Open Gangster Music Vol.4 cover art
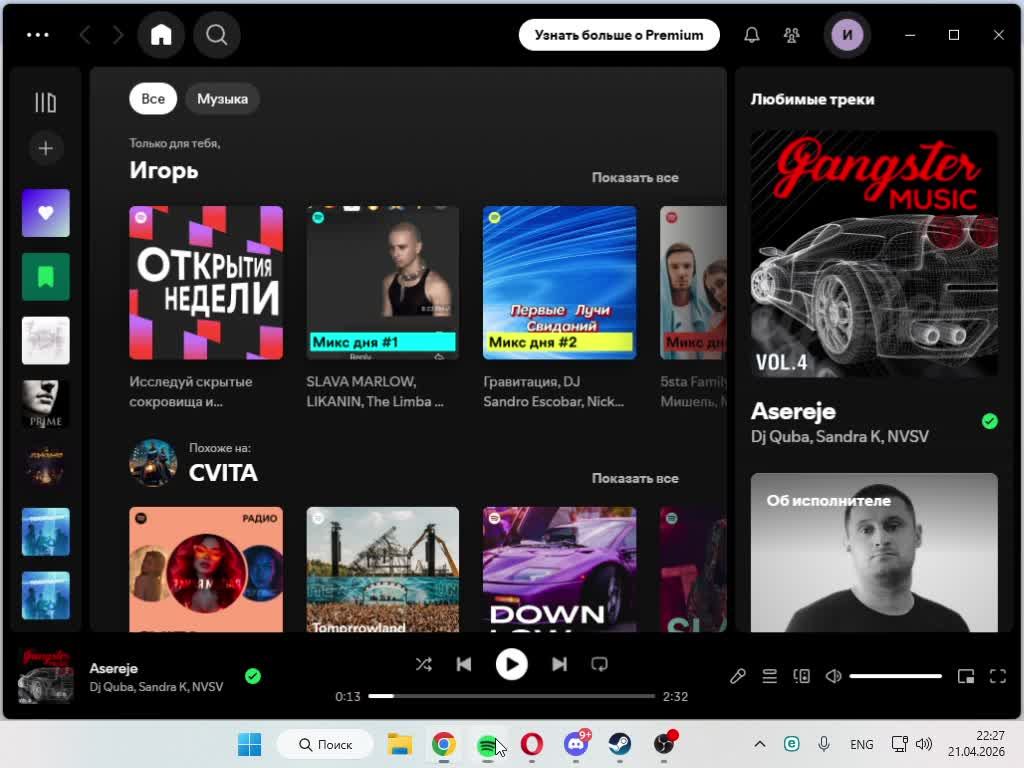 [874, 253]
